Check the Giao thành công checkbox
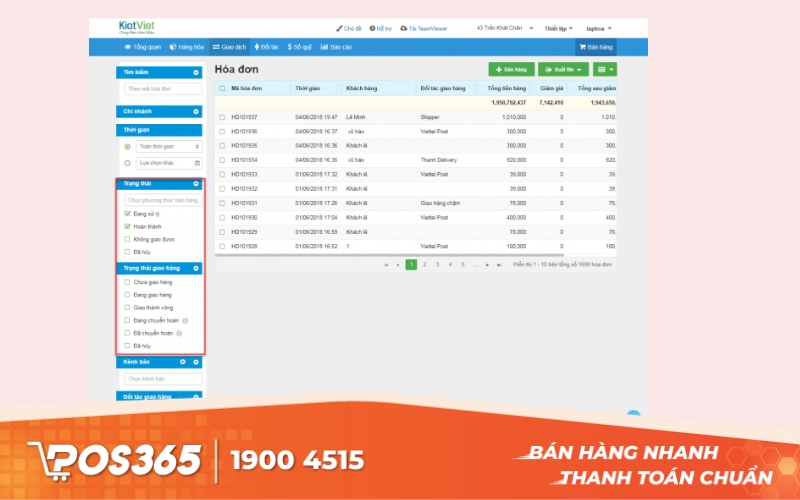Screen dimensions: 800x500 [x=128, y=307]
